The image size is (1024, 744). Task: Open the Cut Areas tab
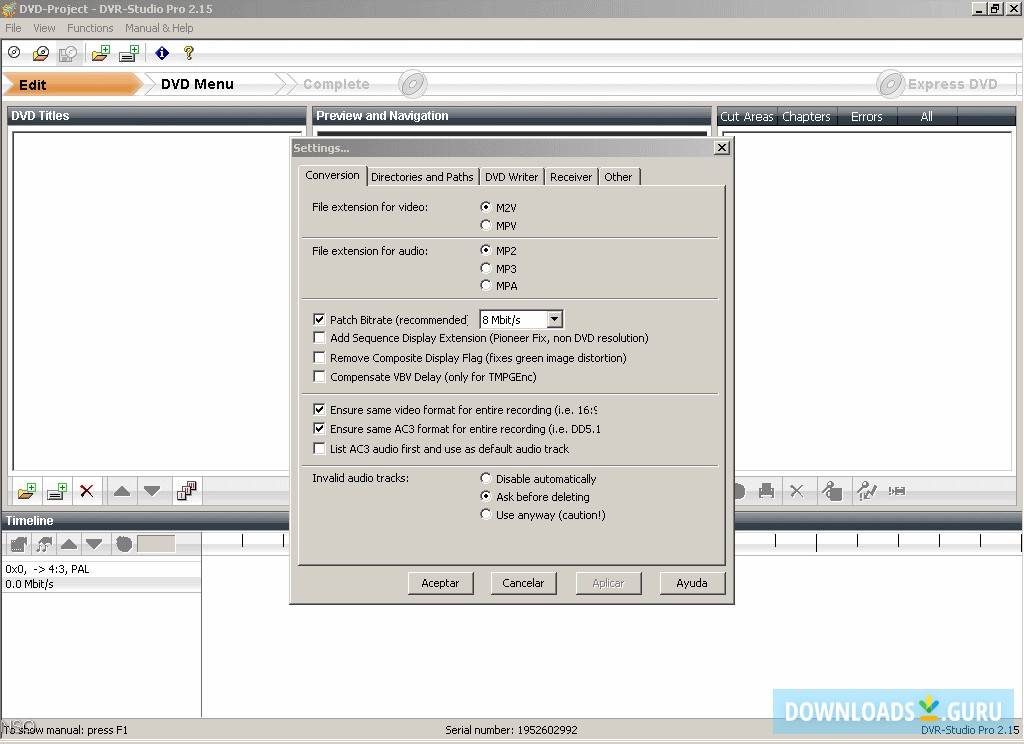tap(746, 117)
